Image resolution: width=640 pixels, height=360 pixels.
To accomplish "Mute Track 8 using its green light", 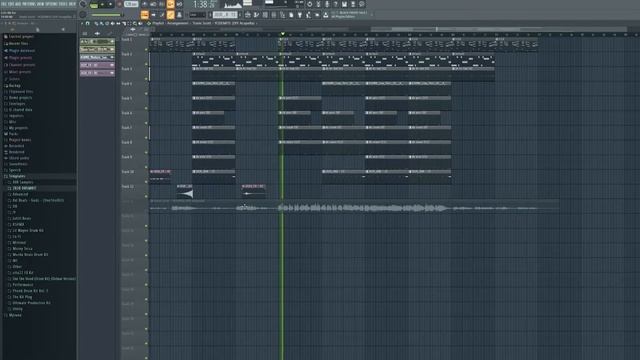I will (147, 152).
